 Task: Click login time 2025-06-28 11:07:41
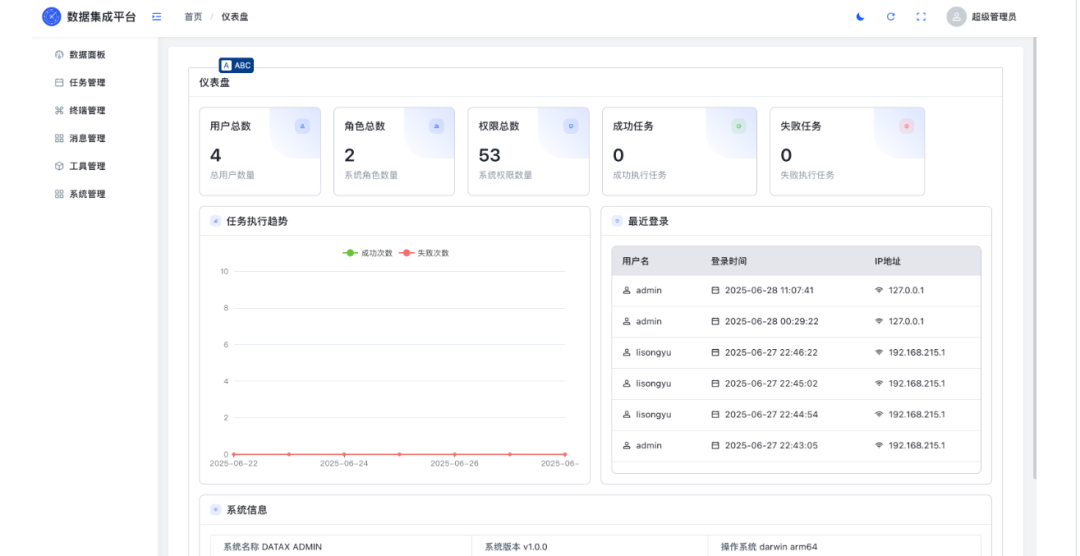point(769,290)
